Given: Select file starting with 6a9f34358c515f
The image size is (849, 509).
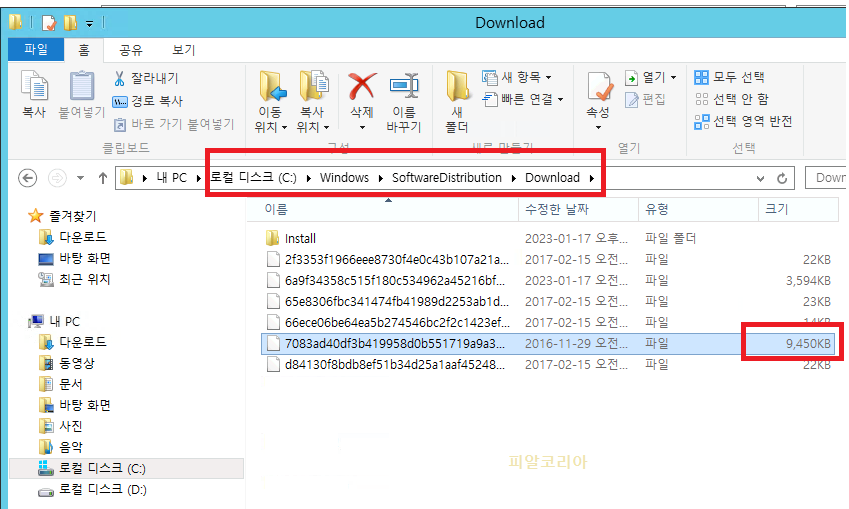Looking at the screenshot, I should coord(549,280).
